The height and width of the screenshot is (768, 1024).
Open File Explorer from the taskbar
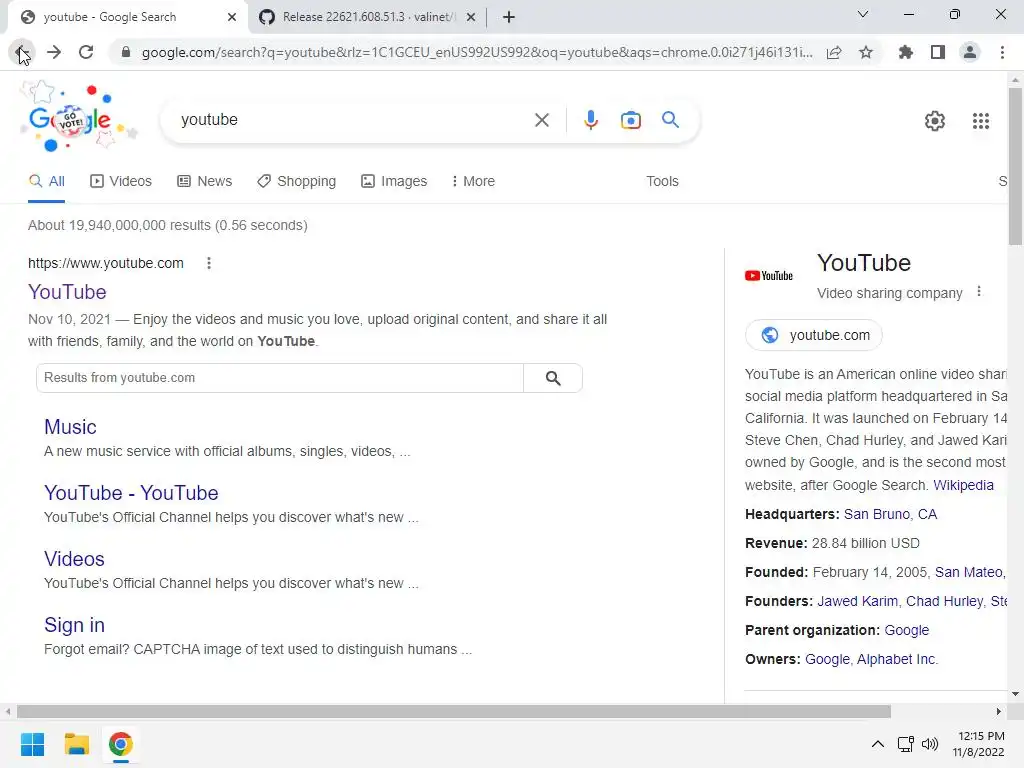(x=76, y=744)
